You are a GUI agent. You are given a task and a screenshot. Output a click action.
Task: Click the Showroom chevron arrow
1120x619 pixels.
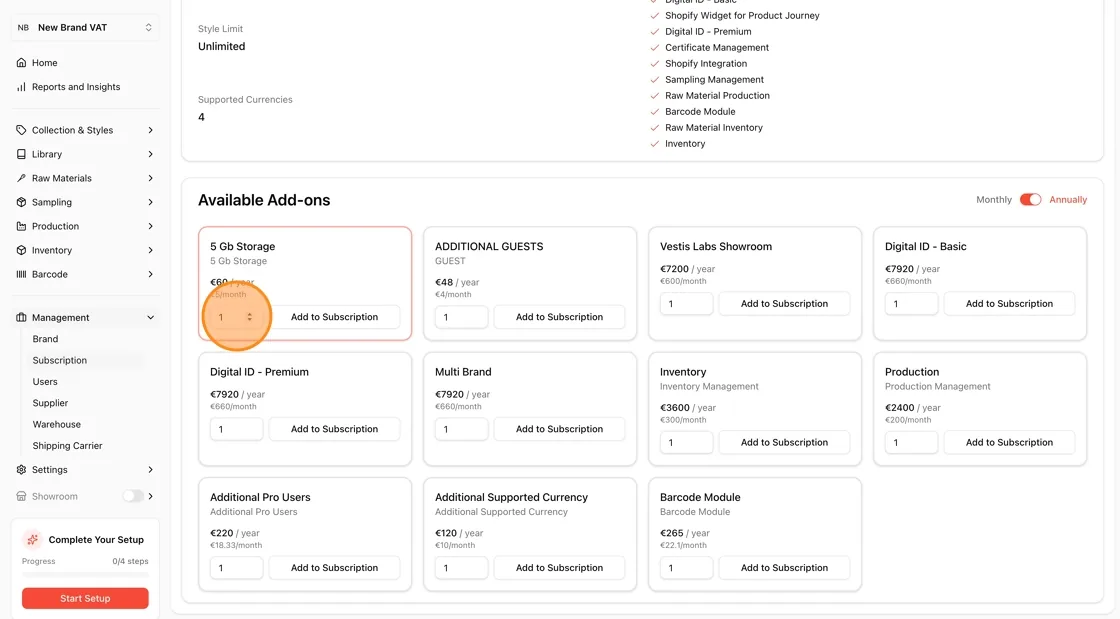(x=151, y=496)
